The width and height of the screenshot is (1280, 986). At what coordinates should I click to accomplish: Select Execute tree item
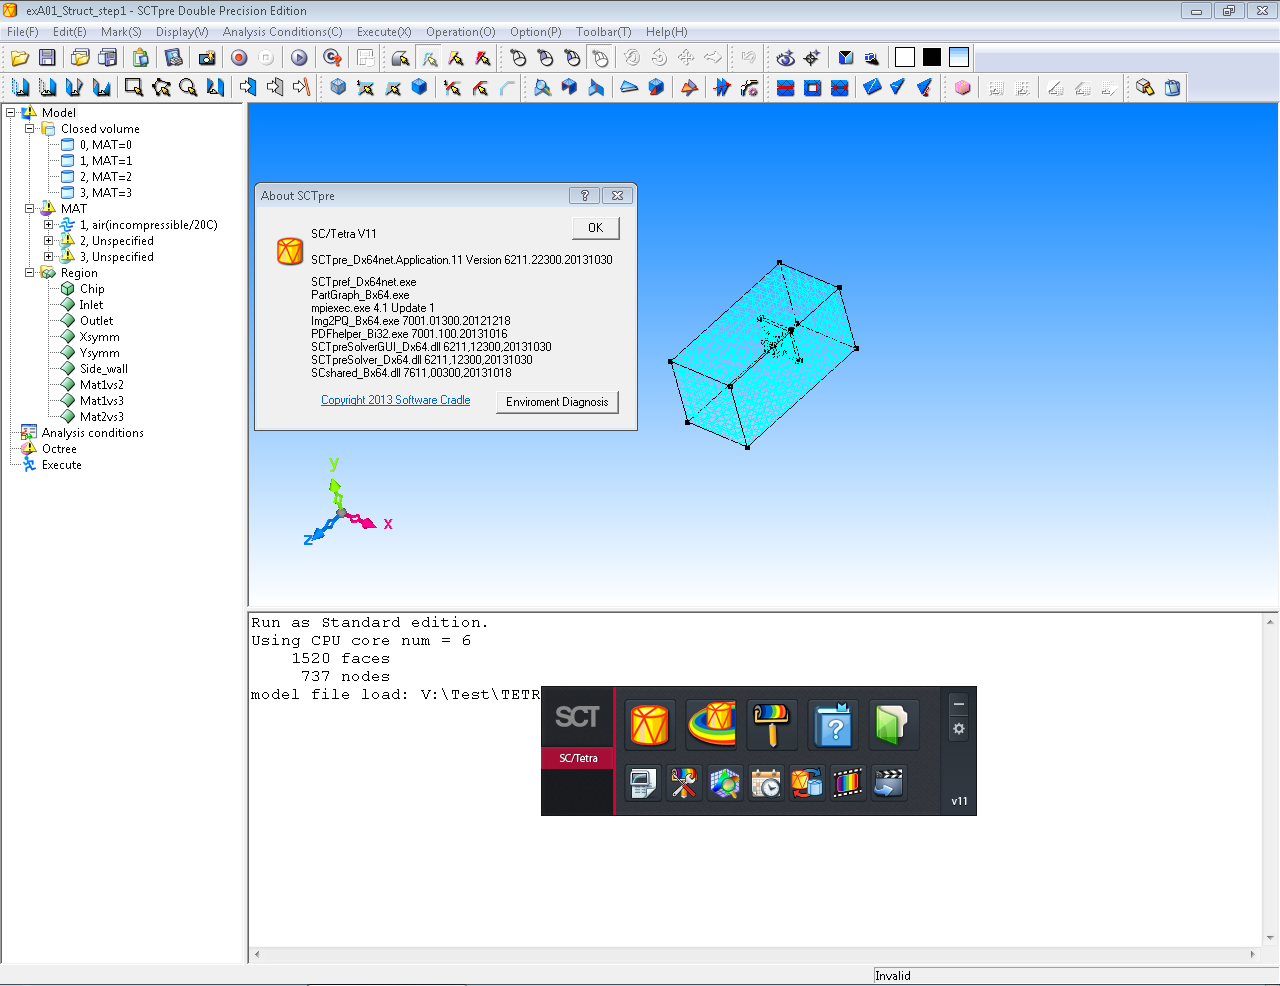point(62,465)
